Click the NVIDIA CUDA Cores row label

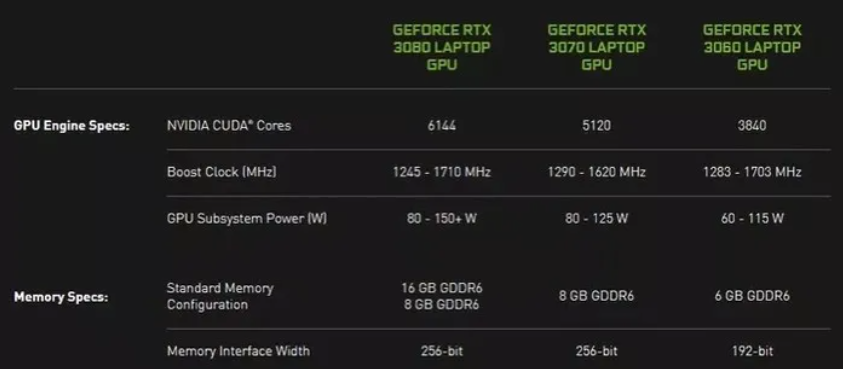[229, 126]
